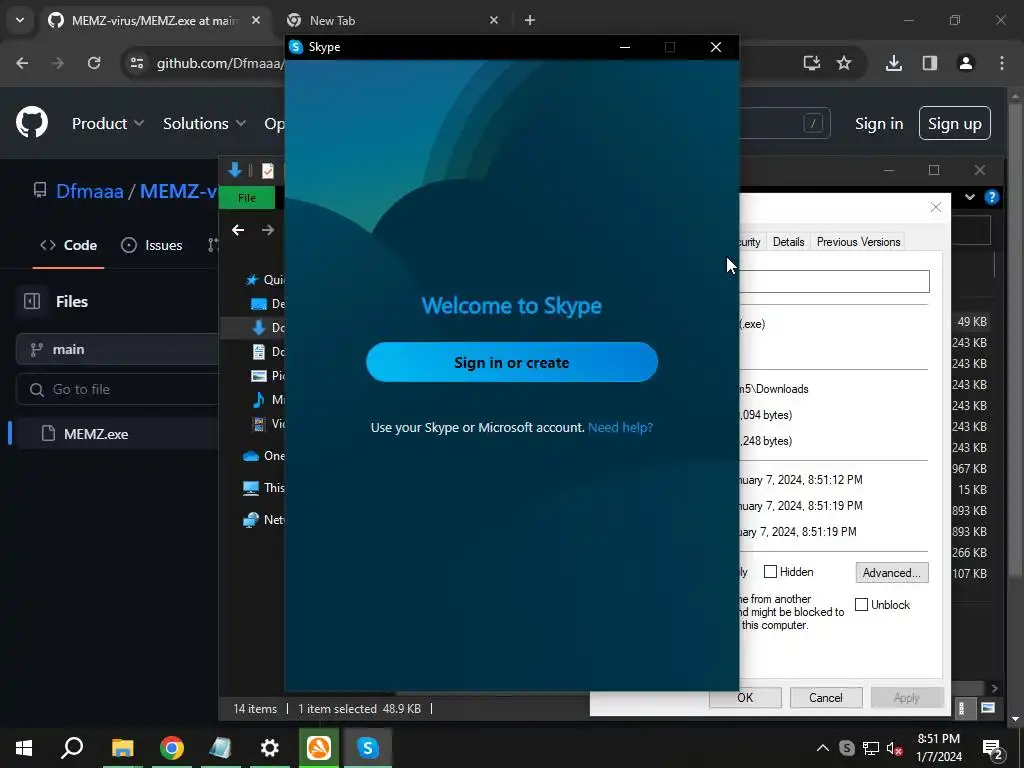
Task: Open the File tab in File Explorer
Action: [247, 198]
